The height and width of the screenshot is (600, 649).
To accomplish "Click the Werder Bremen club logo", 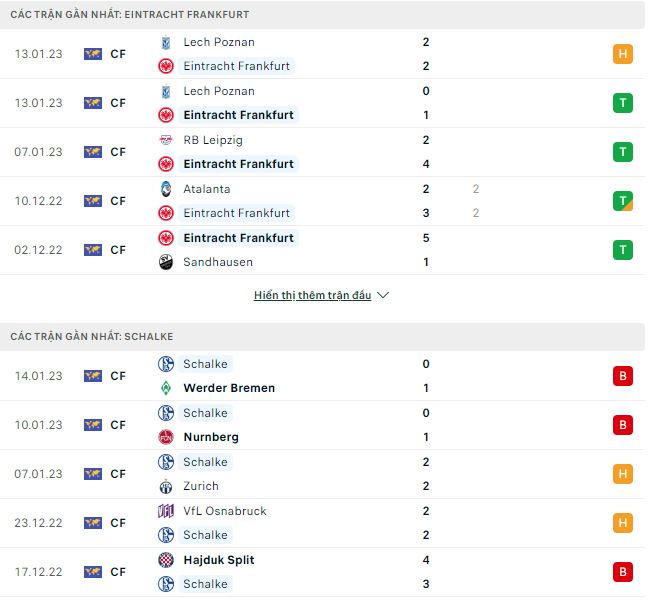I will (x=166, y=388).
